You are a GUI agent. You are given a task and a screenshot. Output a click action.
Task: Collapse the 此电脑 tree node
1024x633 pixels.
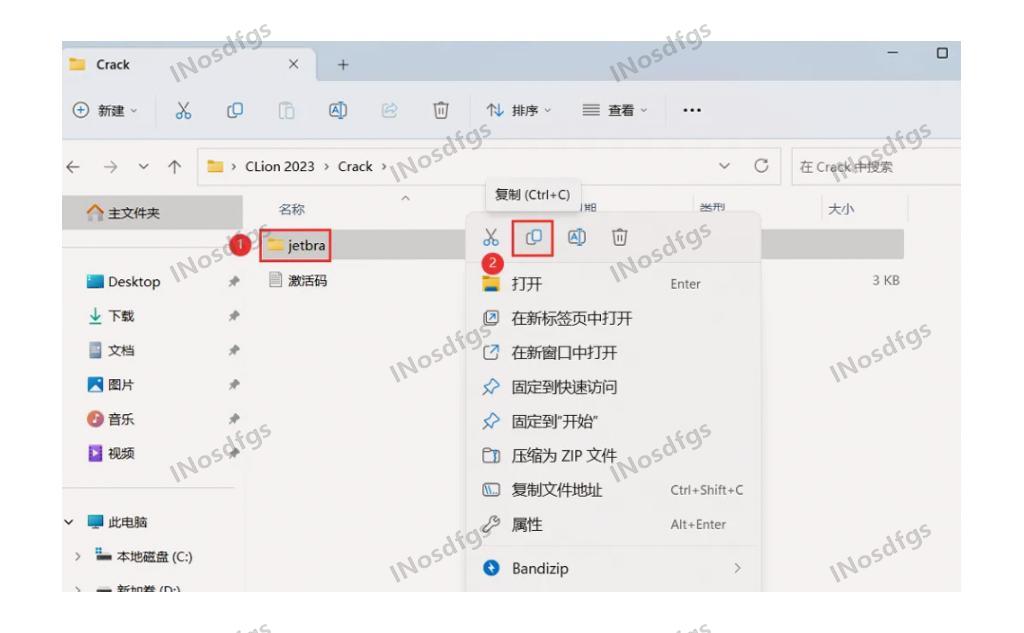[69, 522]
